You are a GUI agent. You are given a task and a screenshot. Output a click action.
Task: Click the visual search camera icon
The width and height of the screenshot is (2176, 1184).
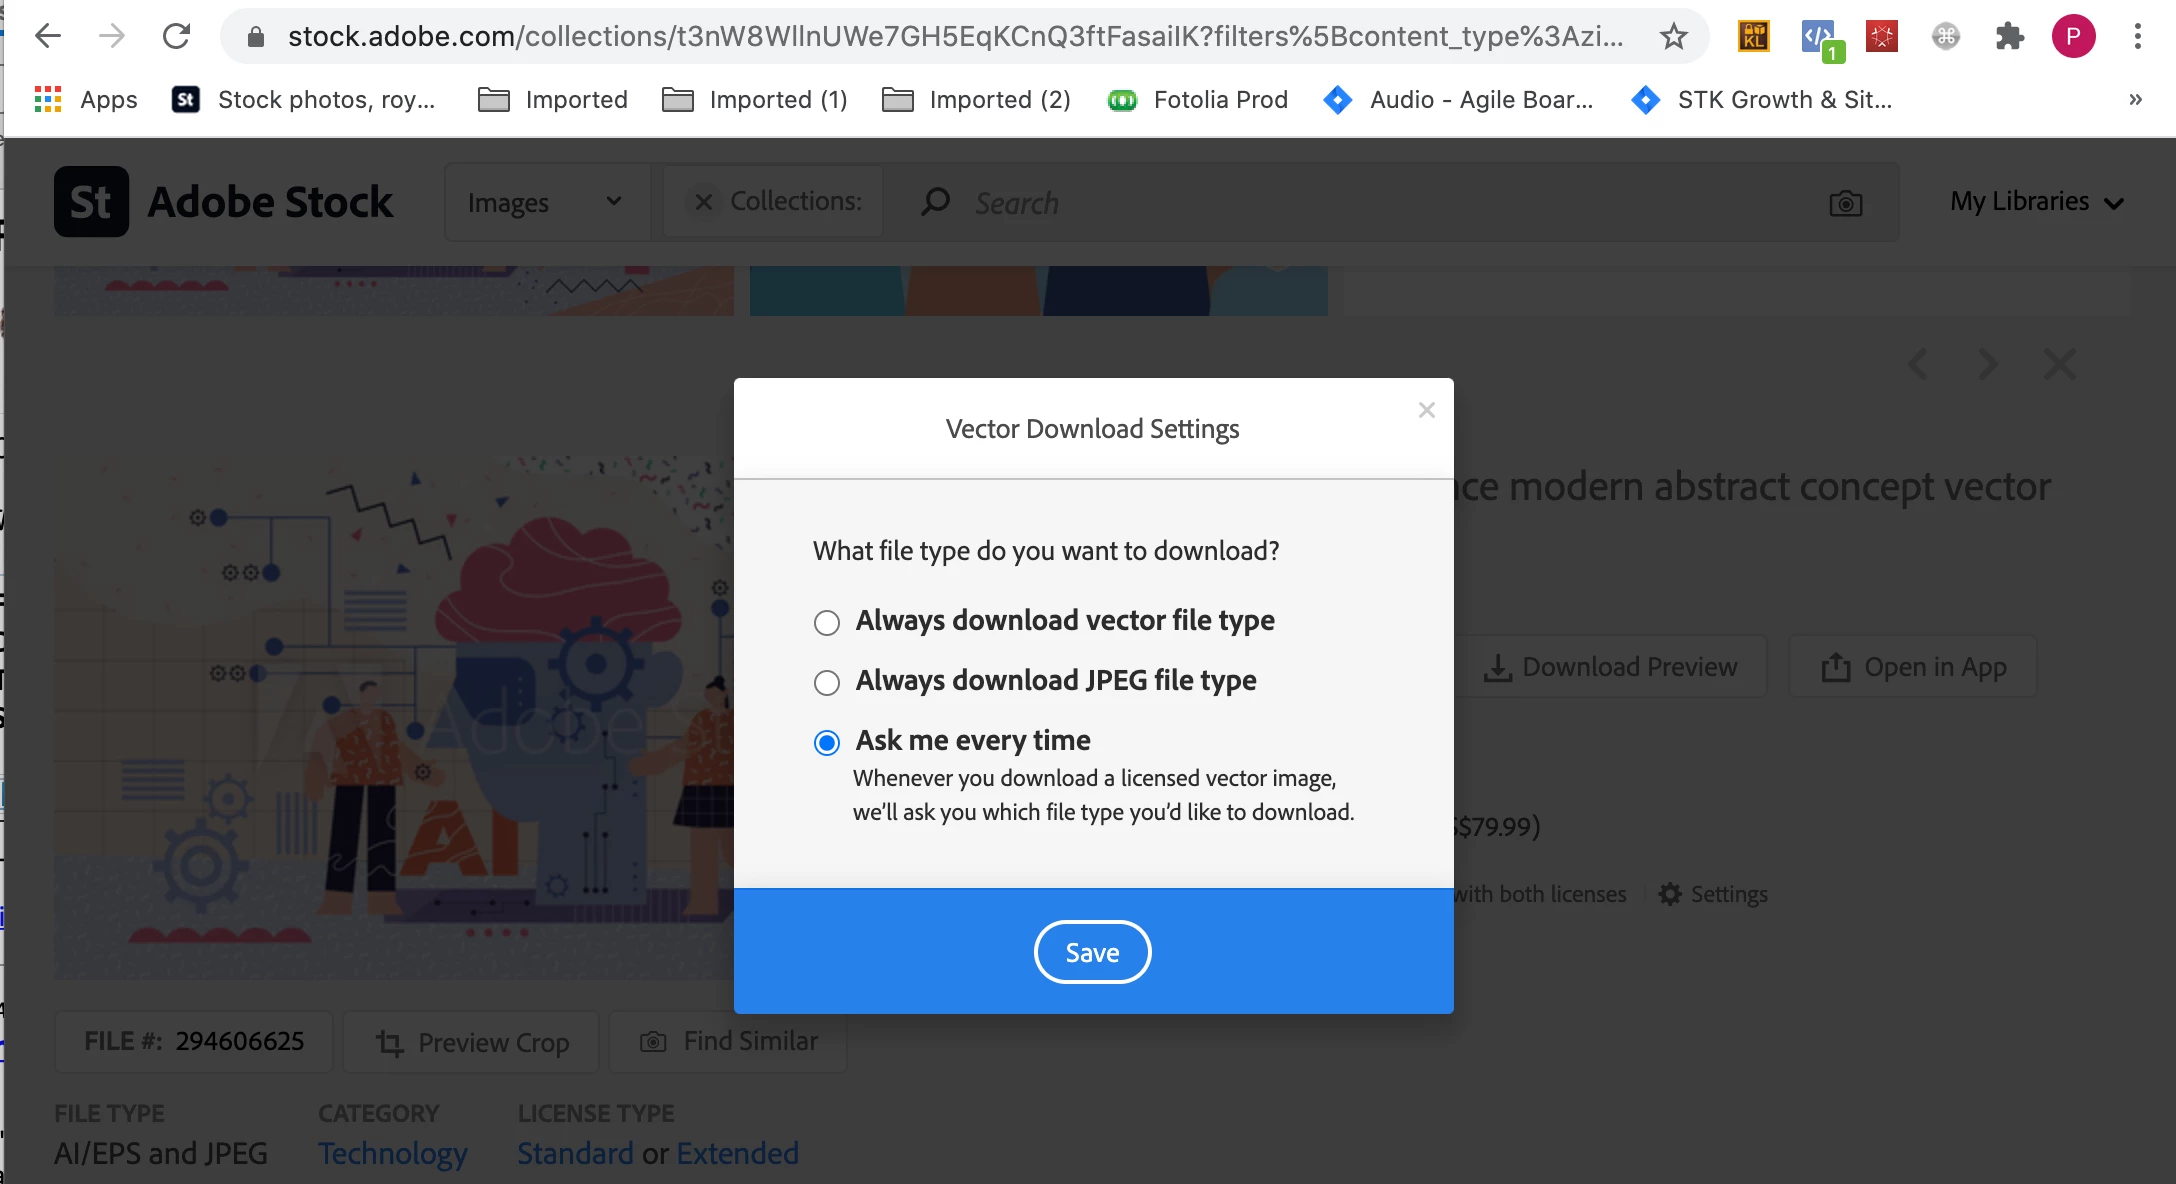click(1845, 204)
